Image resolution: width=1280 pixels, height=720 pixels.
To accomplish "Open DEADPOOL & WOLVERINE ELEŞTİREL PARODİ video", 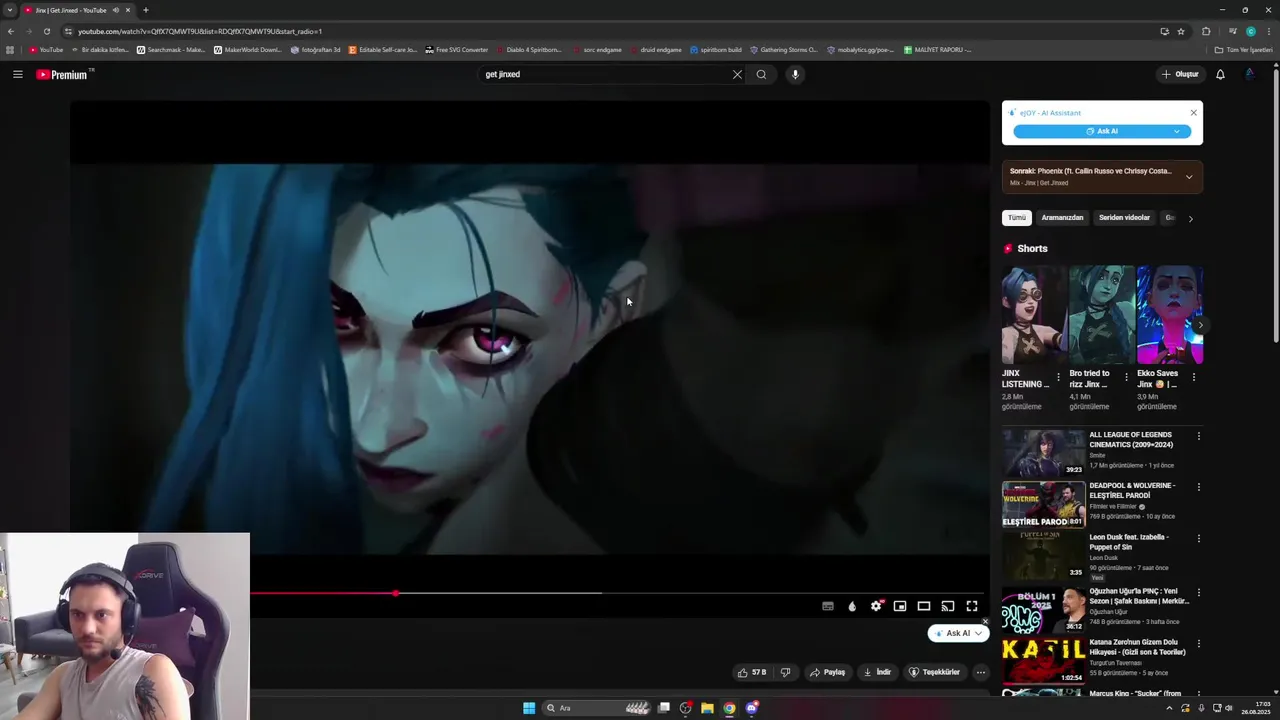I will coord(1043,504).
